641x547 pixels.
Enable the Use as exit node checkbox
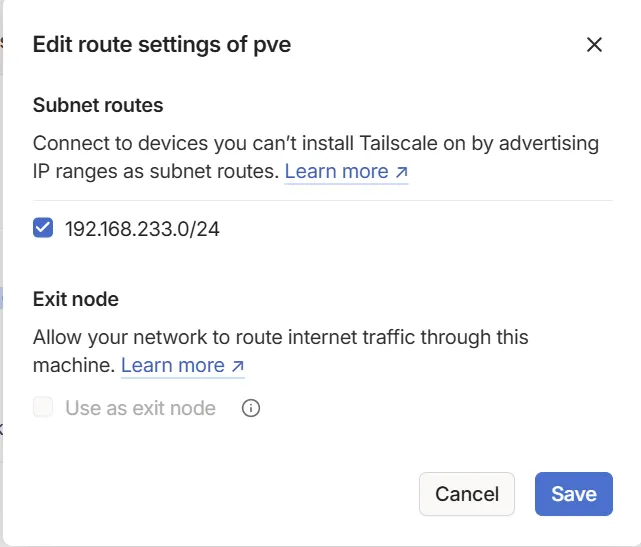point(43,407)
